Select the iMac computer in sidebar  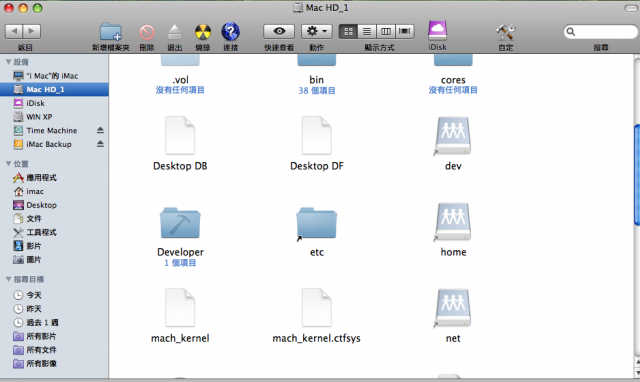point(54,76)
